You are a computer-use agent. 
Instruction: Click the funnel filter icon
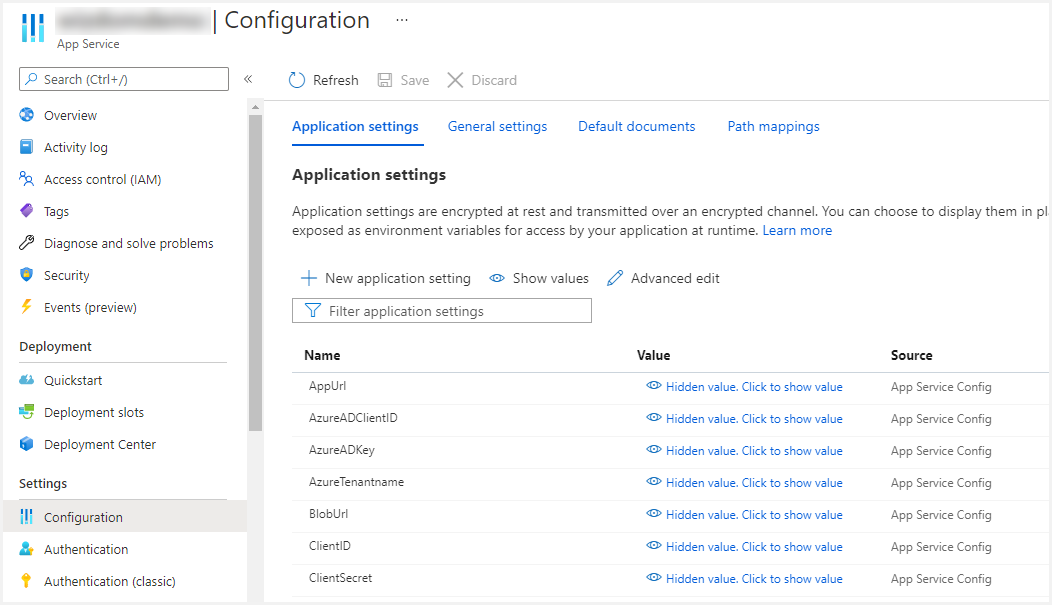click(x=313, y=311)
